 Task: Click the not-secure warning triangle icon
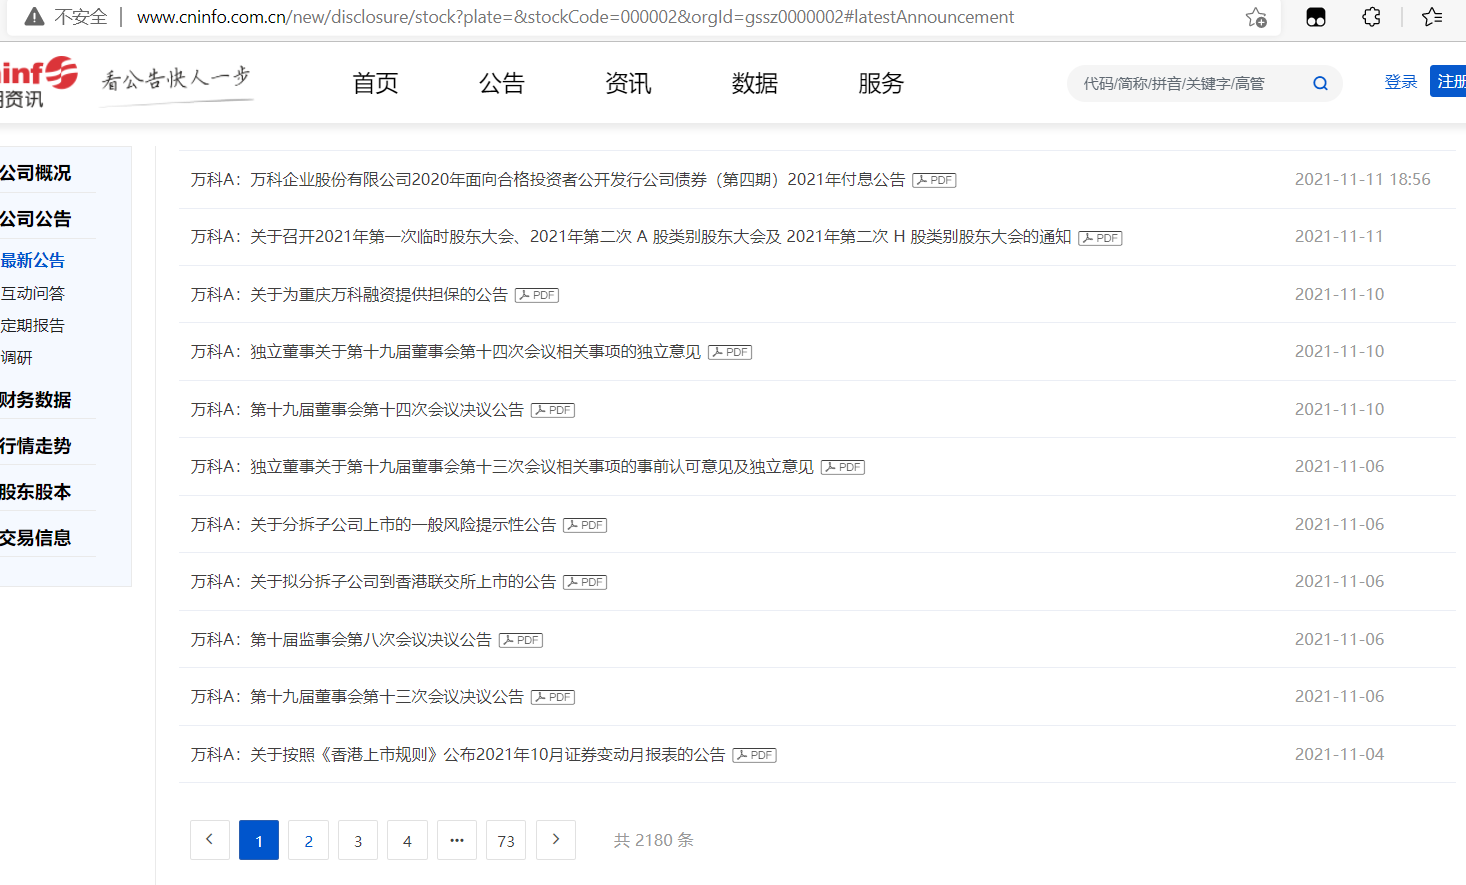(x=34, y=17)
